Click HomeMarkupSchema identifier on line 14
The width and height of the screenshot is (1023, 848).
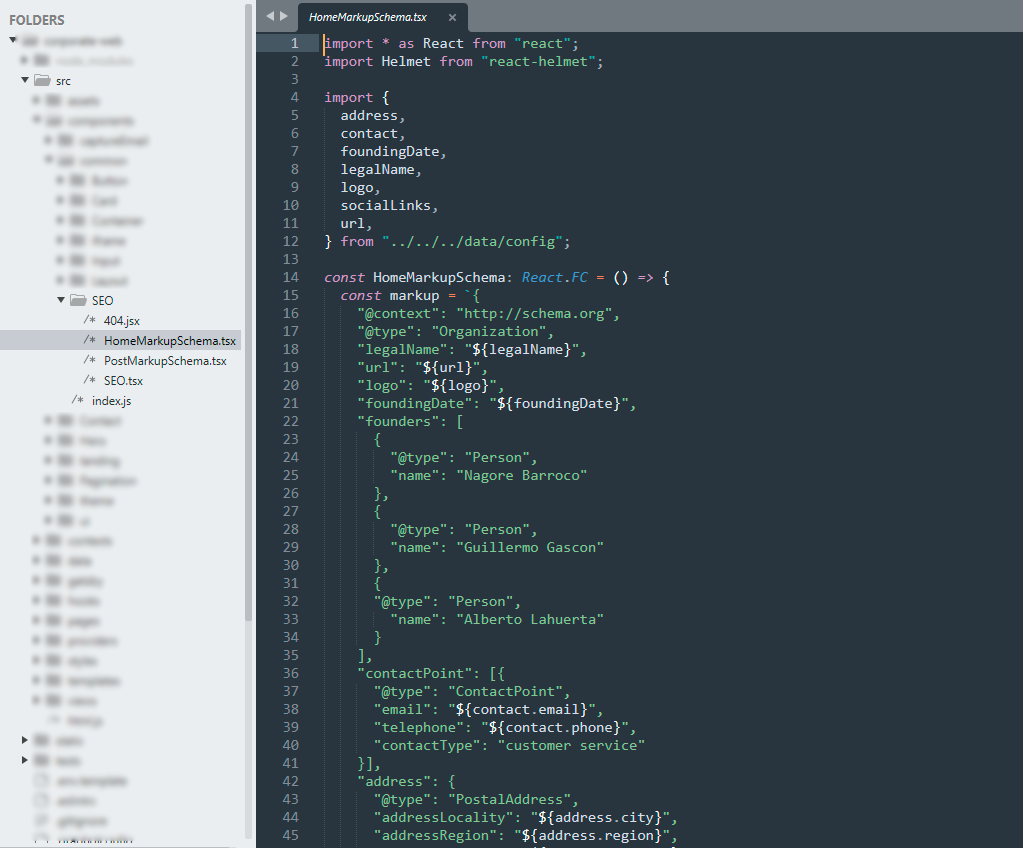point(438,277)
